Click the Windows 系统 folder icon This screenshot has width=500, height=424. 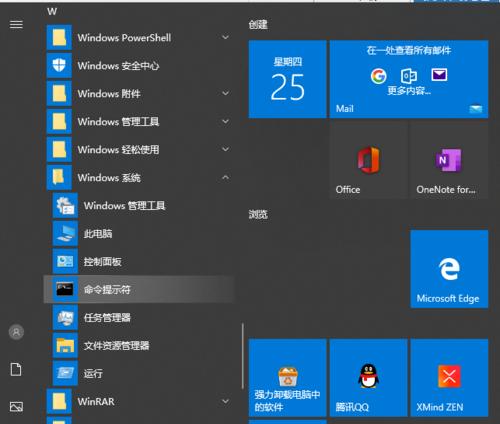click(x=59, y=177)
